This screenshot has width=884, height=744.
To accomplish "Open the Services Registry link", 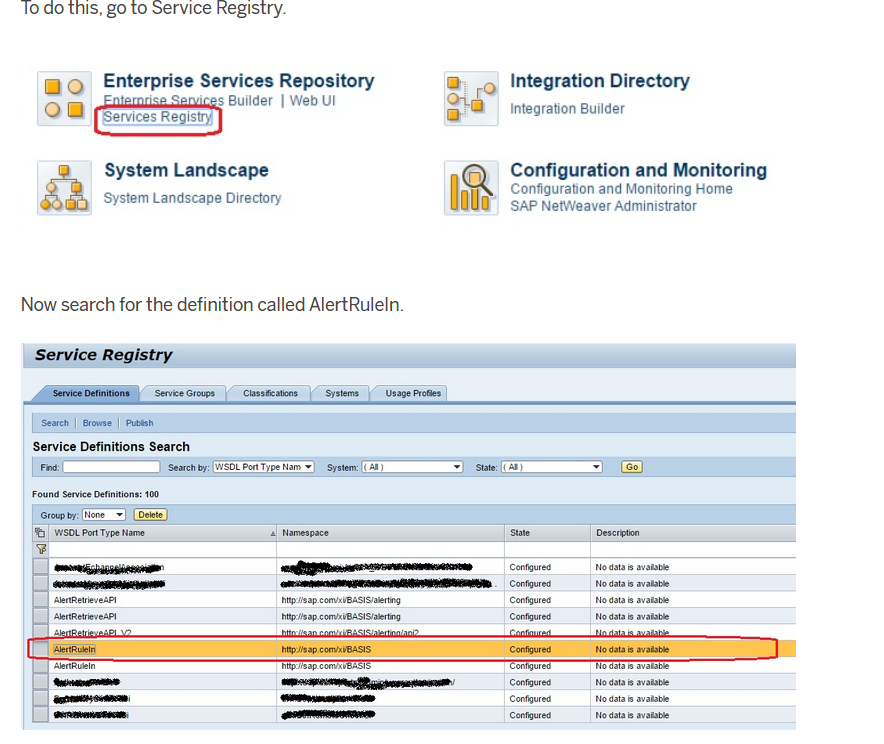I will (157, 117).
